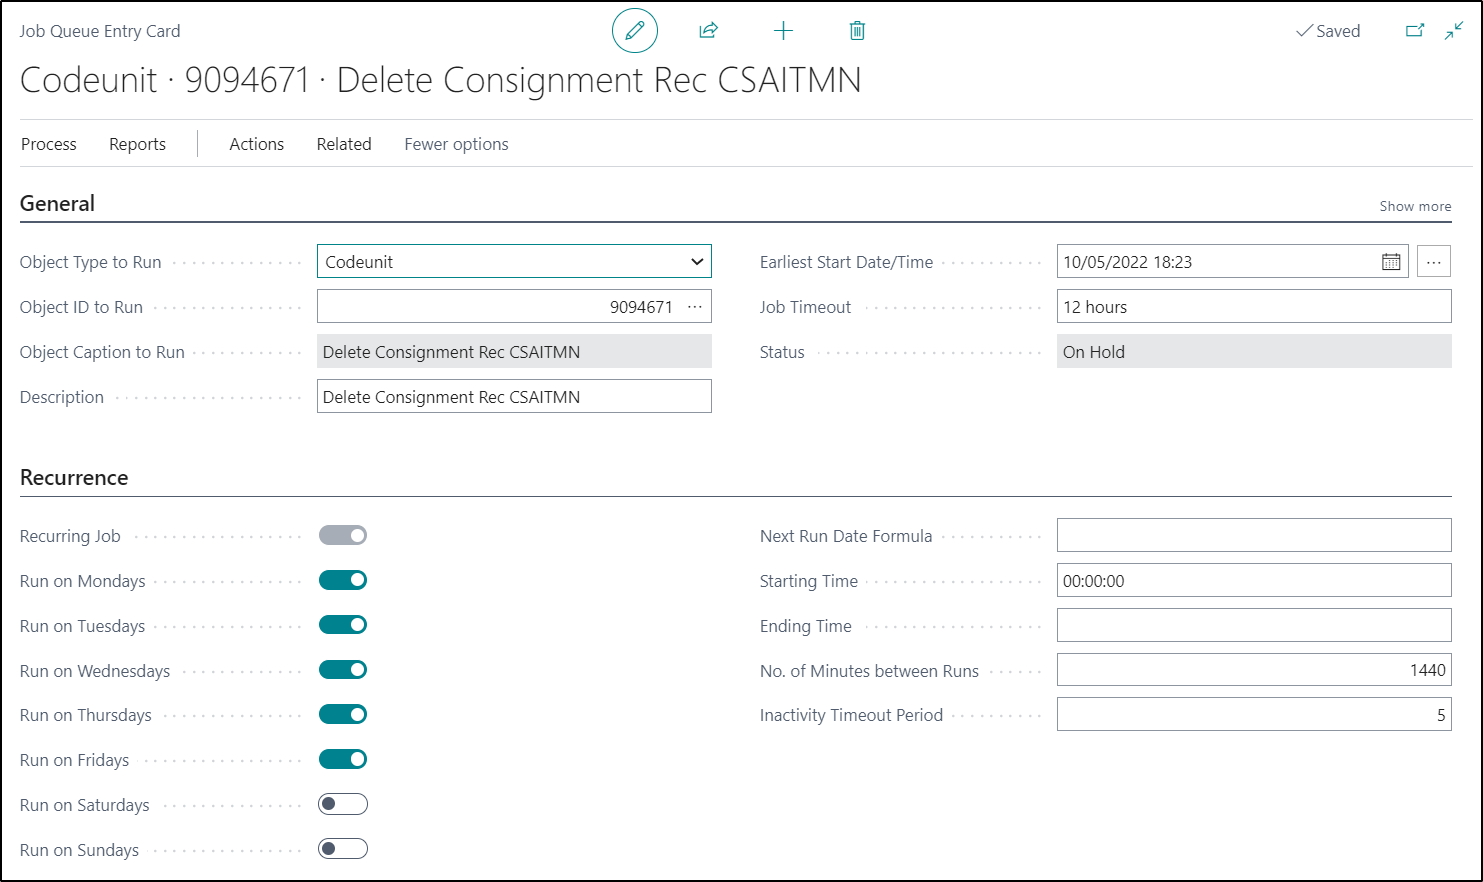1483x882 pixels.
Task: Open Object ID to Run lookup ellipsis
Action: (x=695, y=307)
